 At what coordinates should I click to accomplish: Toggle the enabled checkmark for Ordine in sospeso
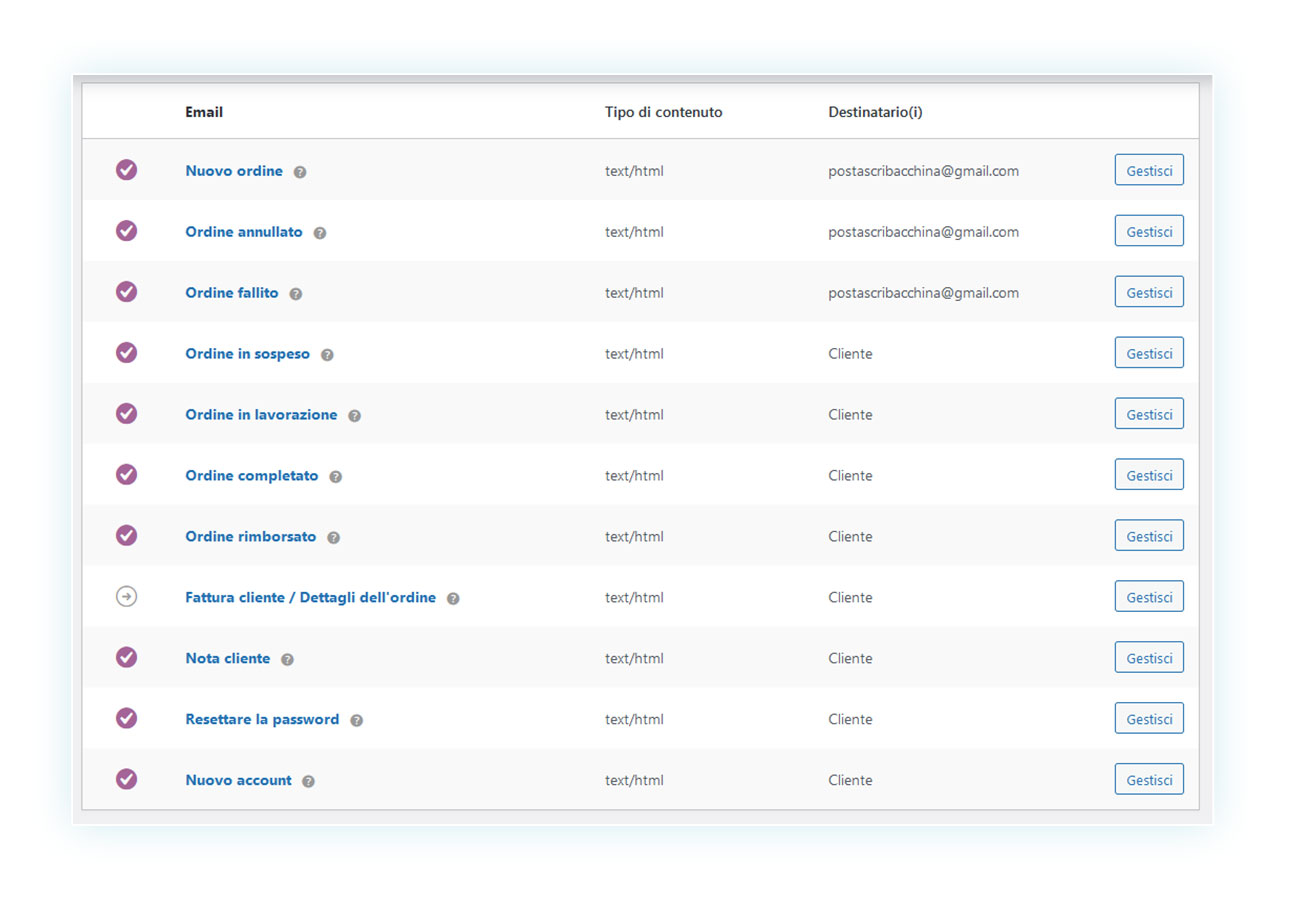click(x=126, y=353)
